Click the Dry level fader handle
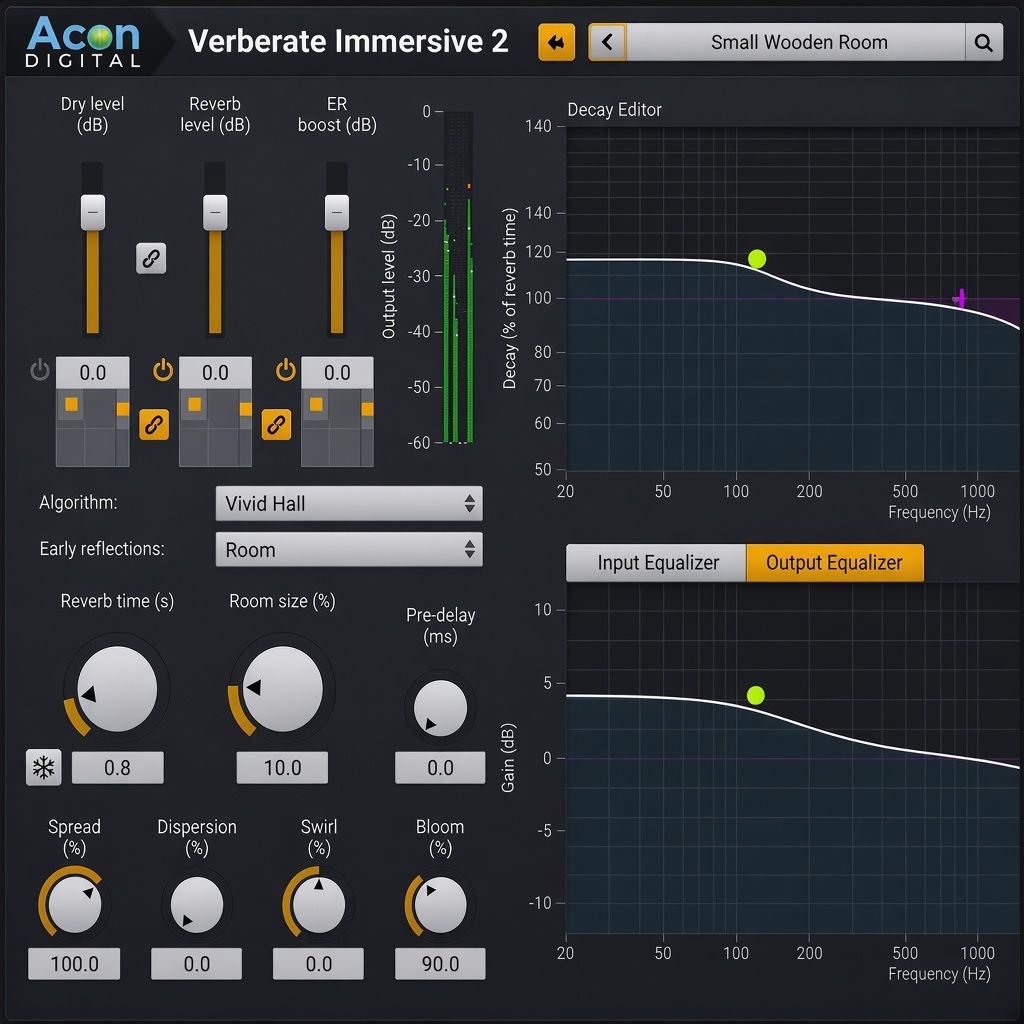The width and height of the screenshot is (1024, 1024). (93, 212)
